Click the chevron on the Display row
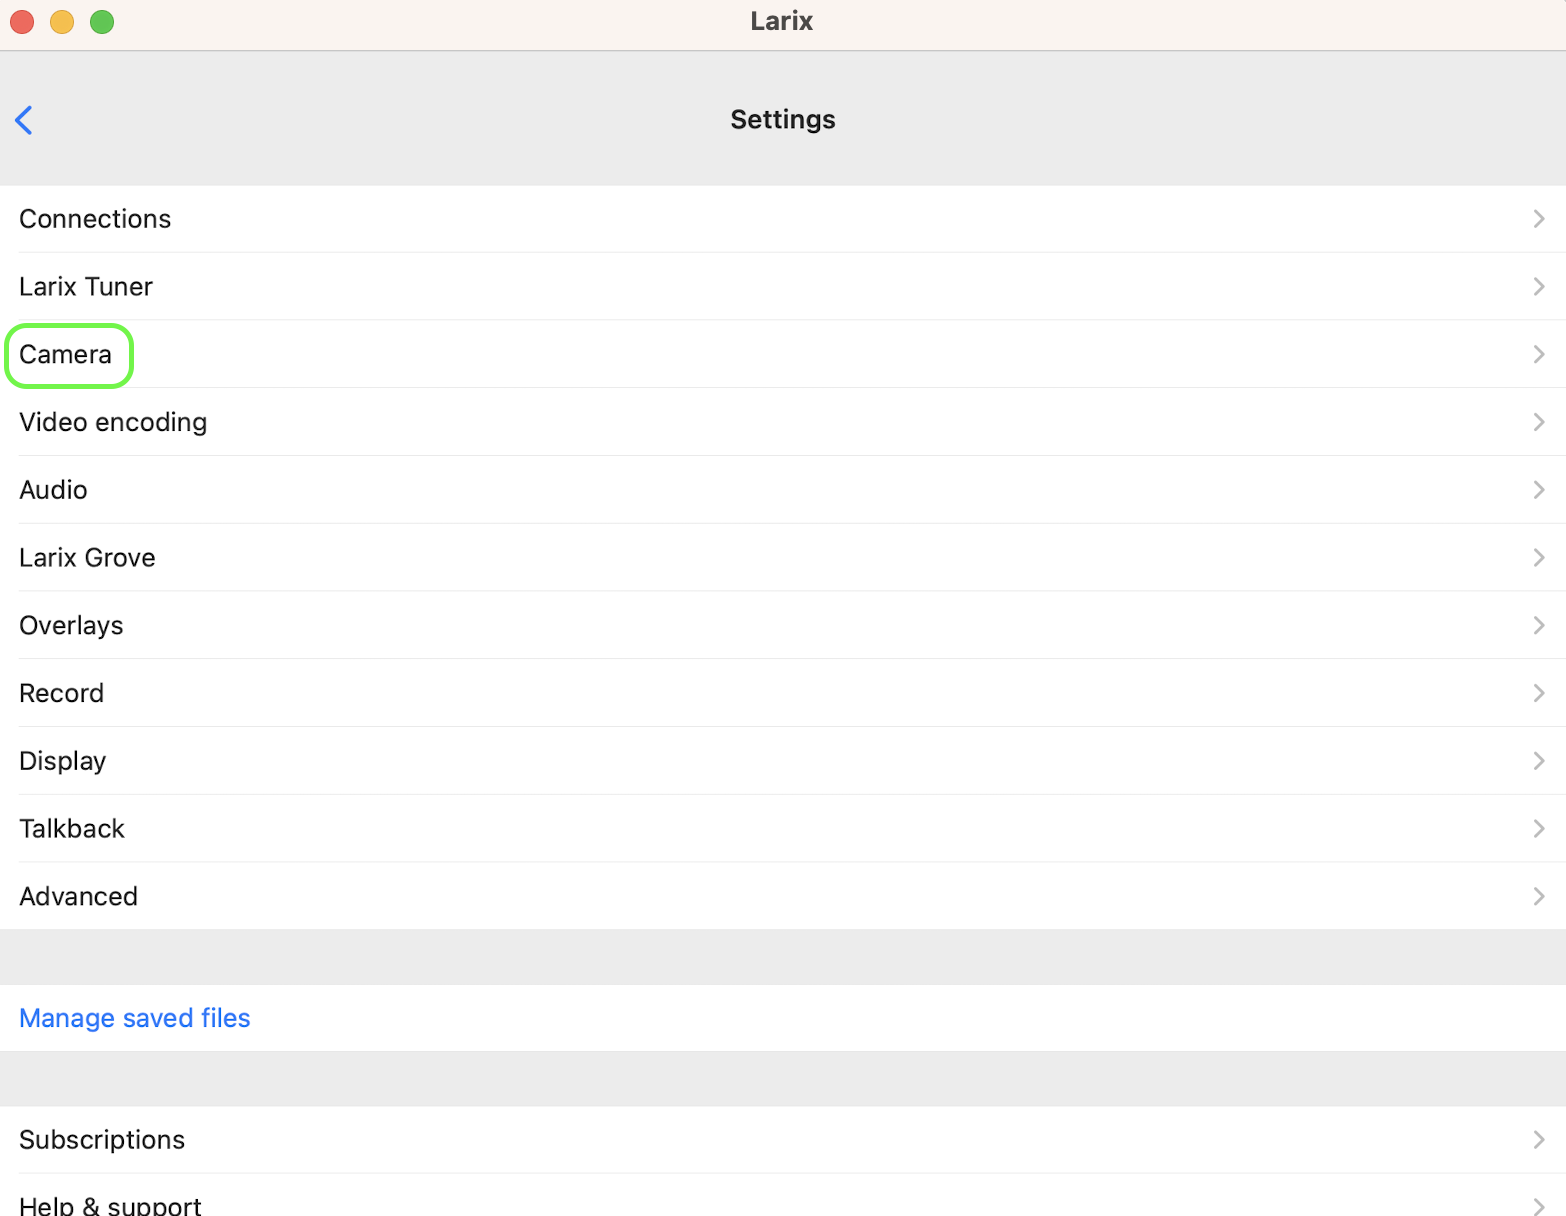This screenshot has height=1216, width=1566. coord(1539,761)
